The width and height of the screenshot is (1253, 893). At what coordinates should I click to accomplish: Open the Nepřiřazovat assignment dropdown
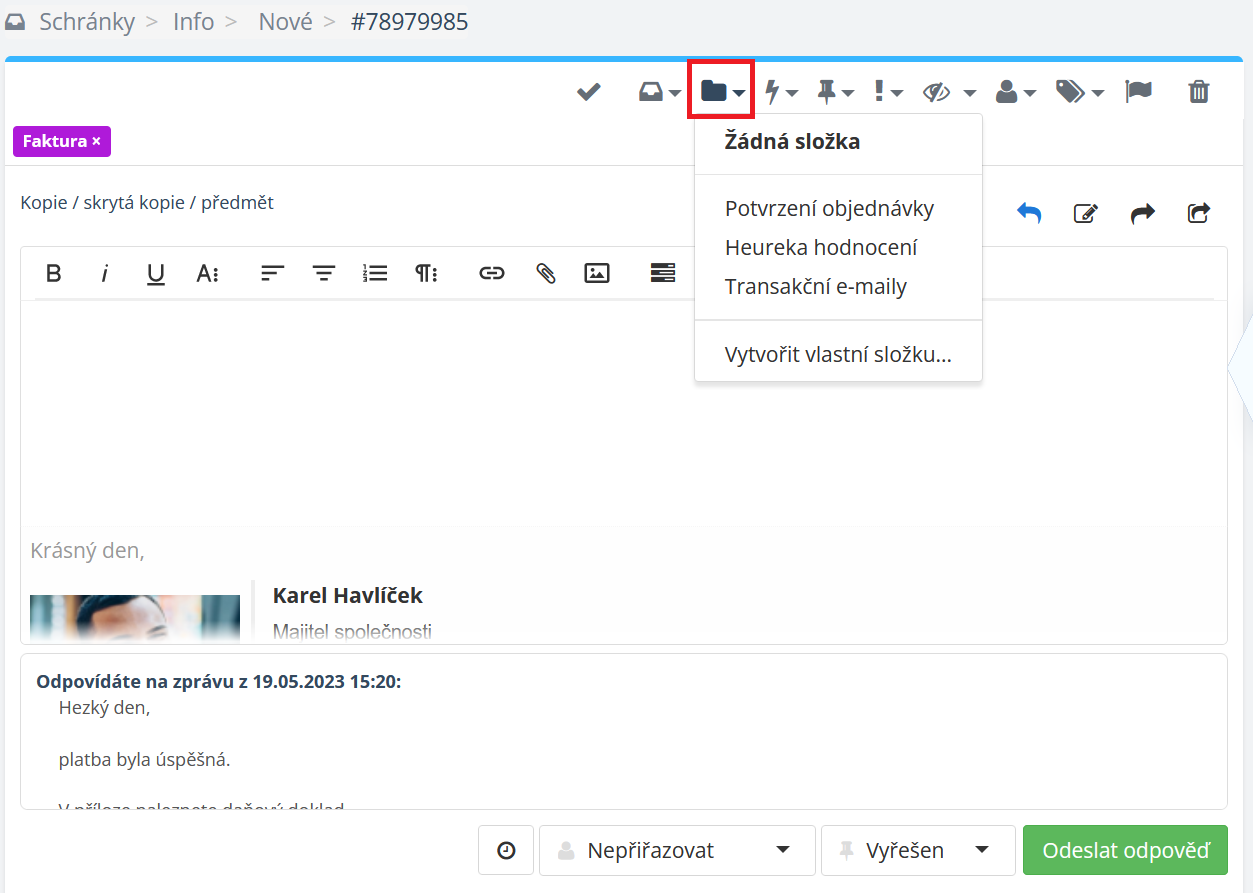(x=677, y=851)
